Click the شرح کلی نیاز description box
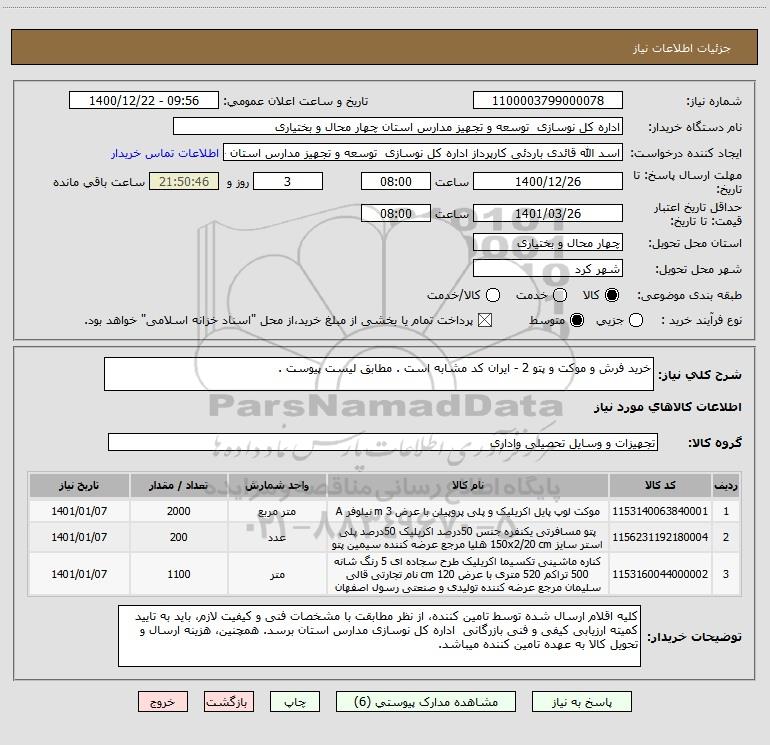 379,374
